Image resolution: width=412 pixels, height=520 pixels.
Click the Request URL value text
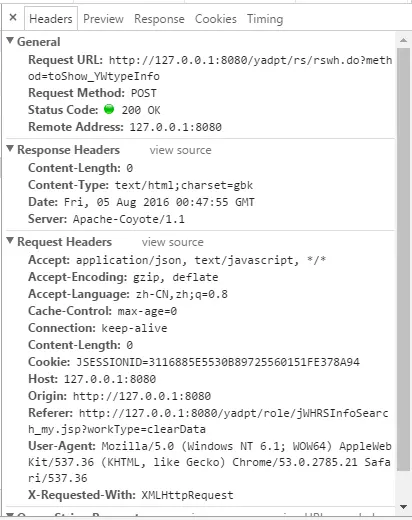point(210,68)
